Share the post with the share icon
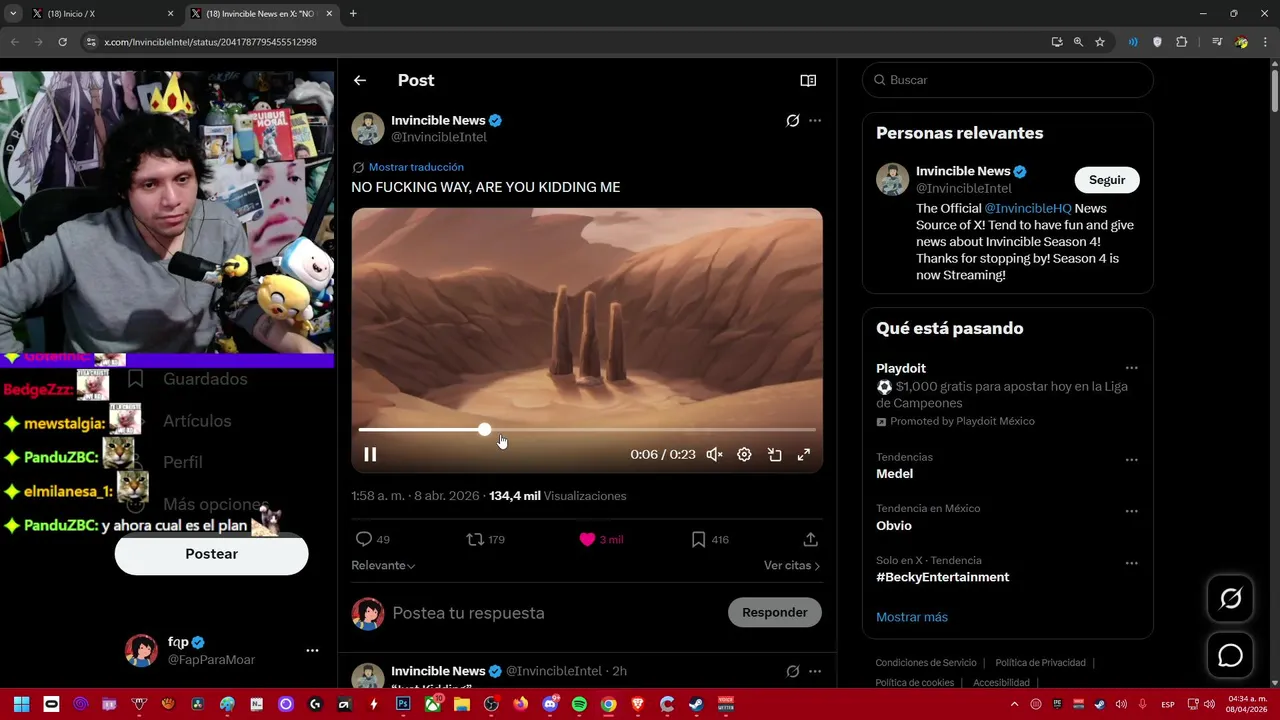 click(810, 539)
